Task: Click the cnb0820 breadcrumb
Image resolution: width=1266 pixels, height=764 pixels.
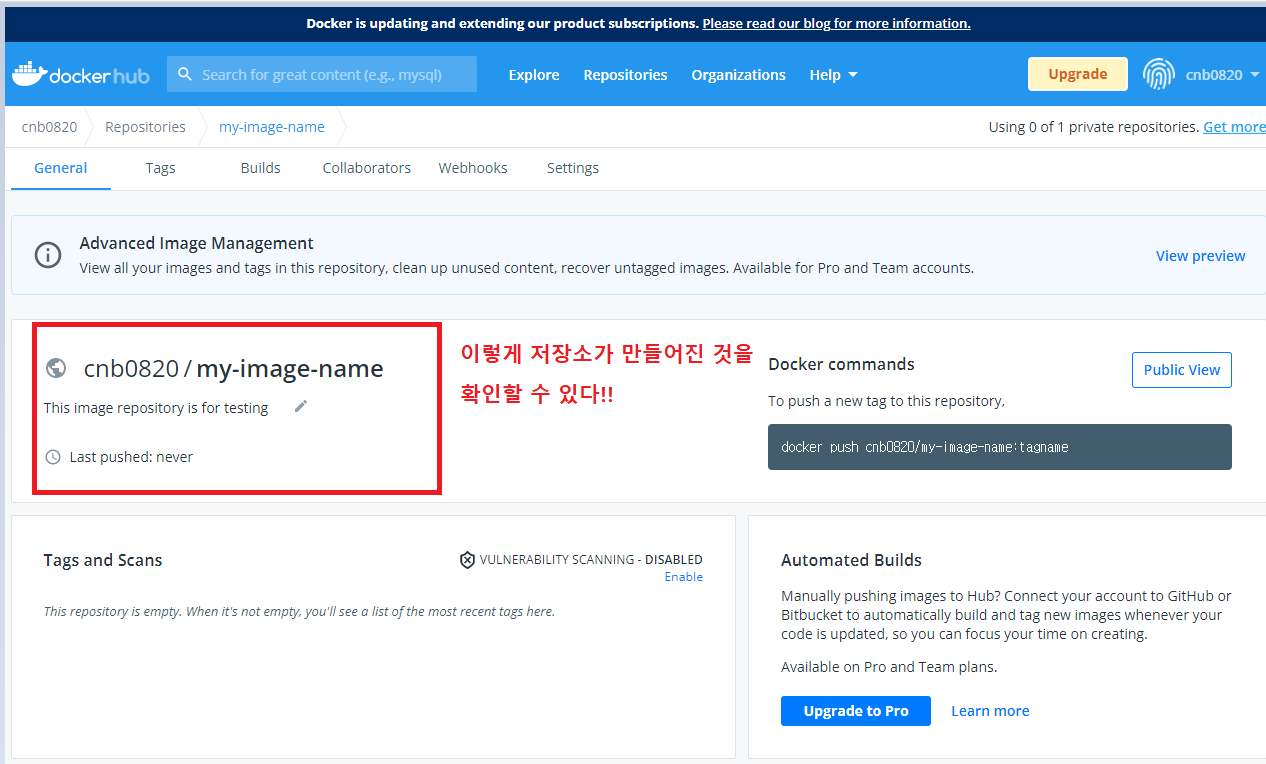Action: (49, 127)
